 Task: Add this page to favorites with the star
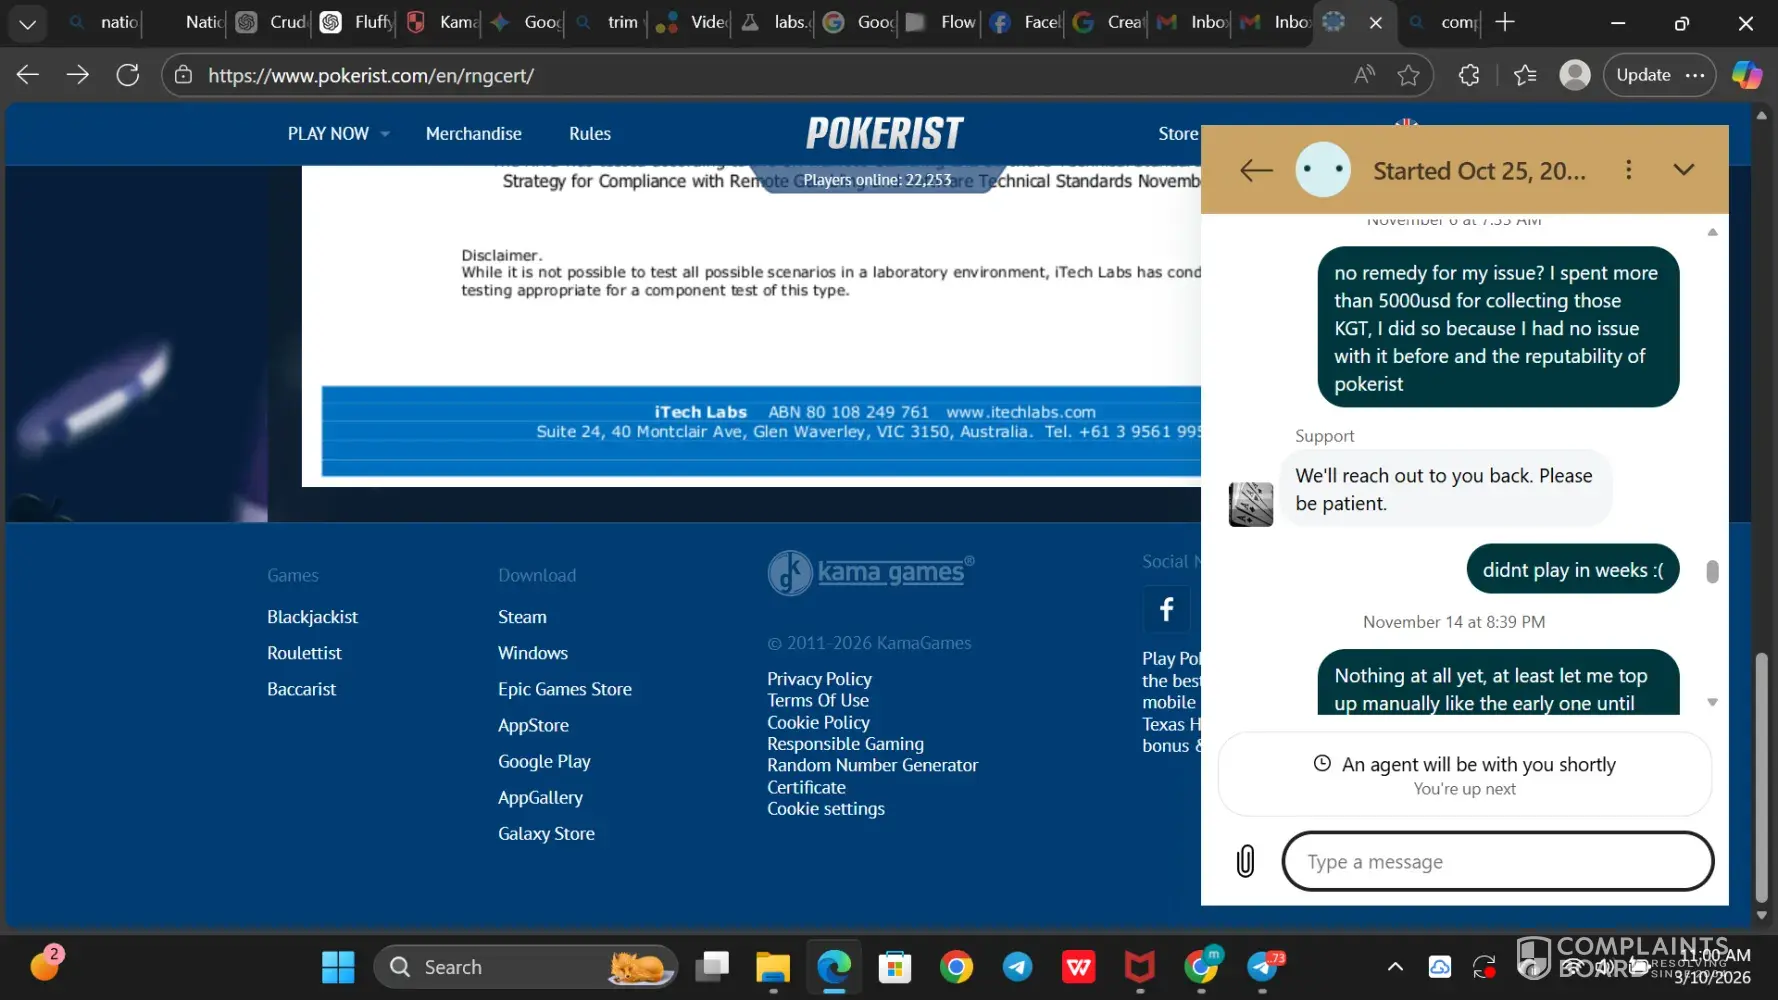1408,75
